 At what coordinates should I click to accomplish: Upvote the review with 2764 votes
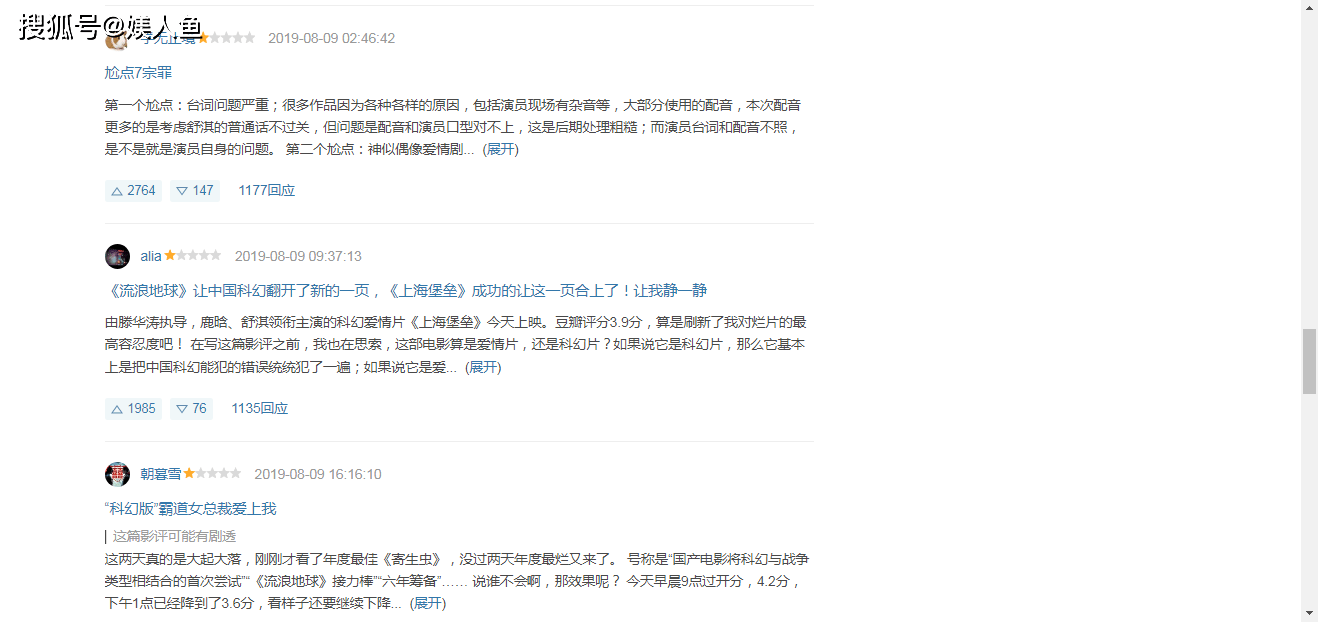click(133, 190)
